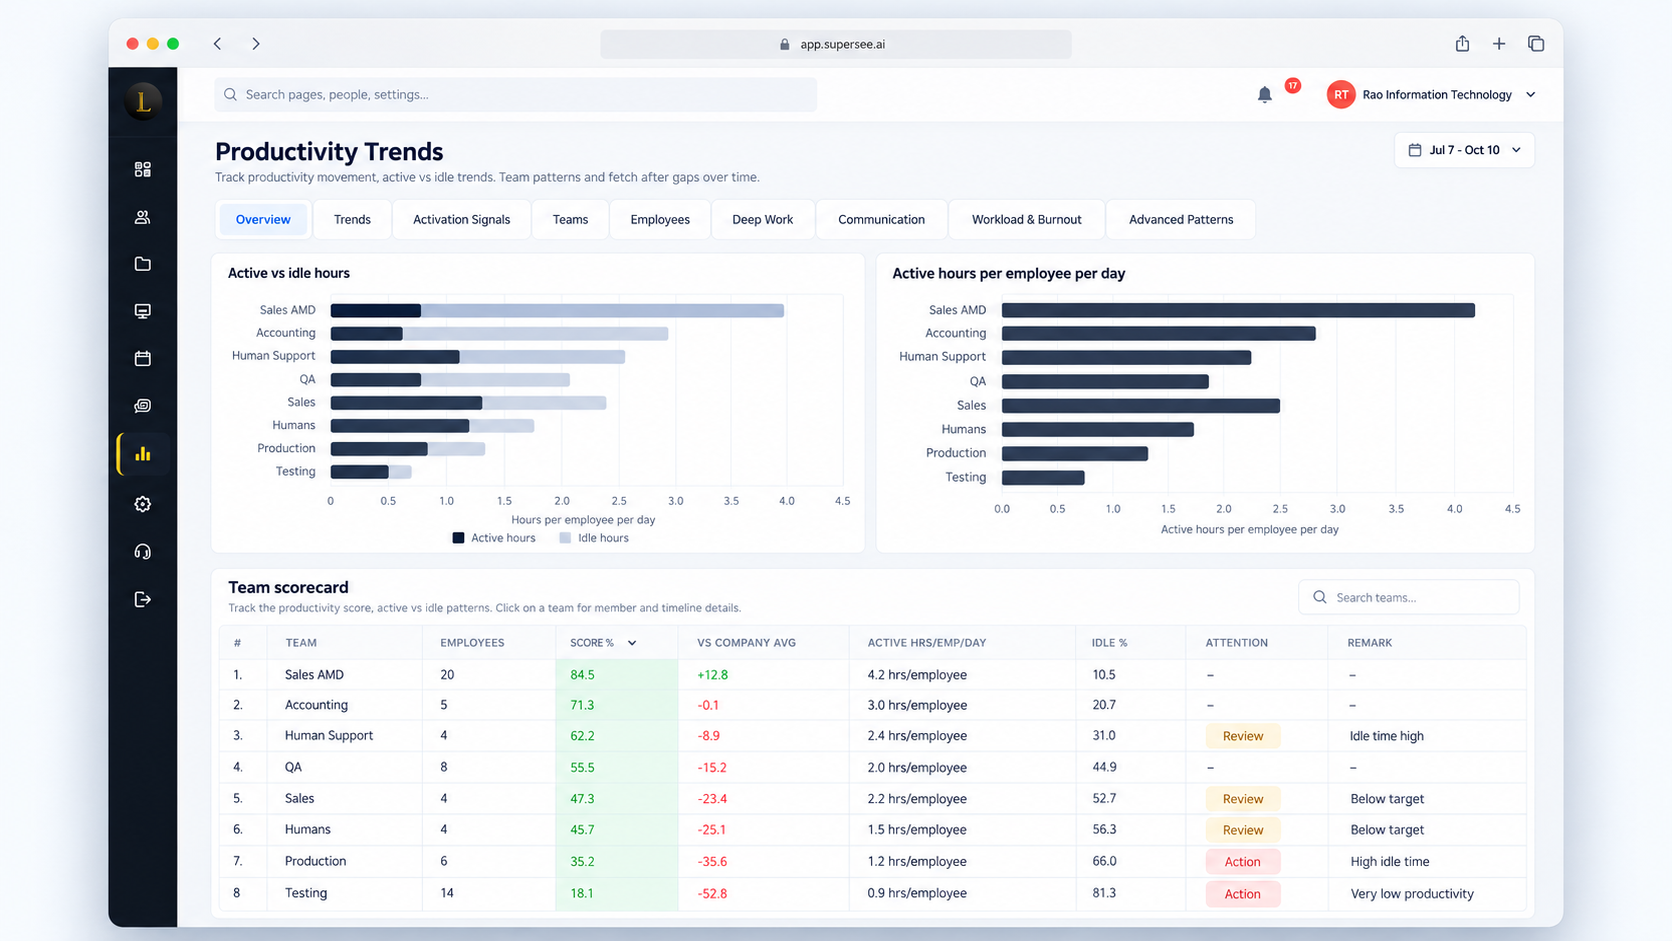
Task: Click the Action badge for Production
Action: [x=1243, y=862]
